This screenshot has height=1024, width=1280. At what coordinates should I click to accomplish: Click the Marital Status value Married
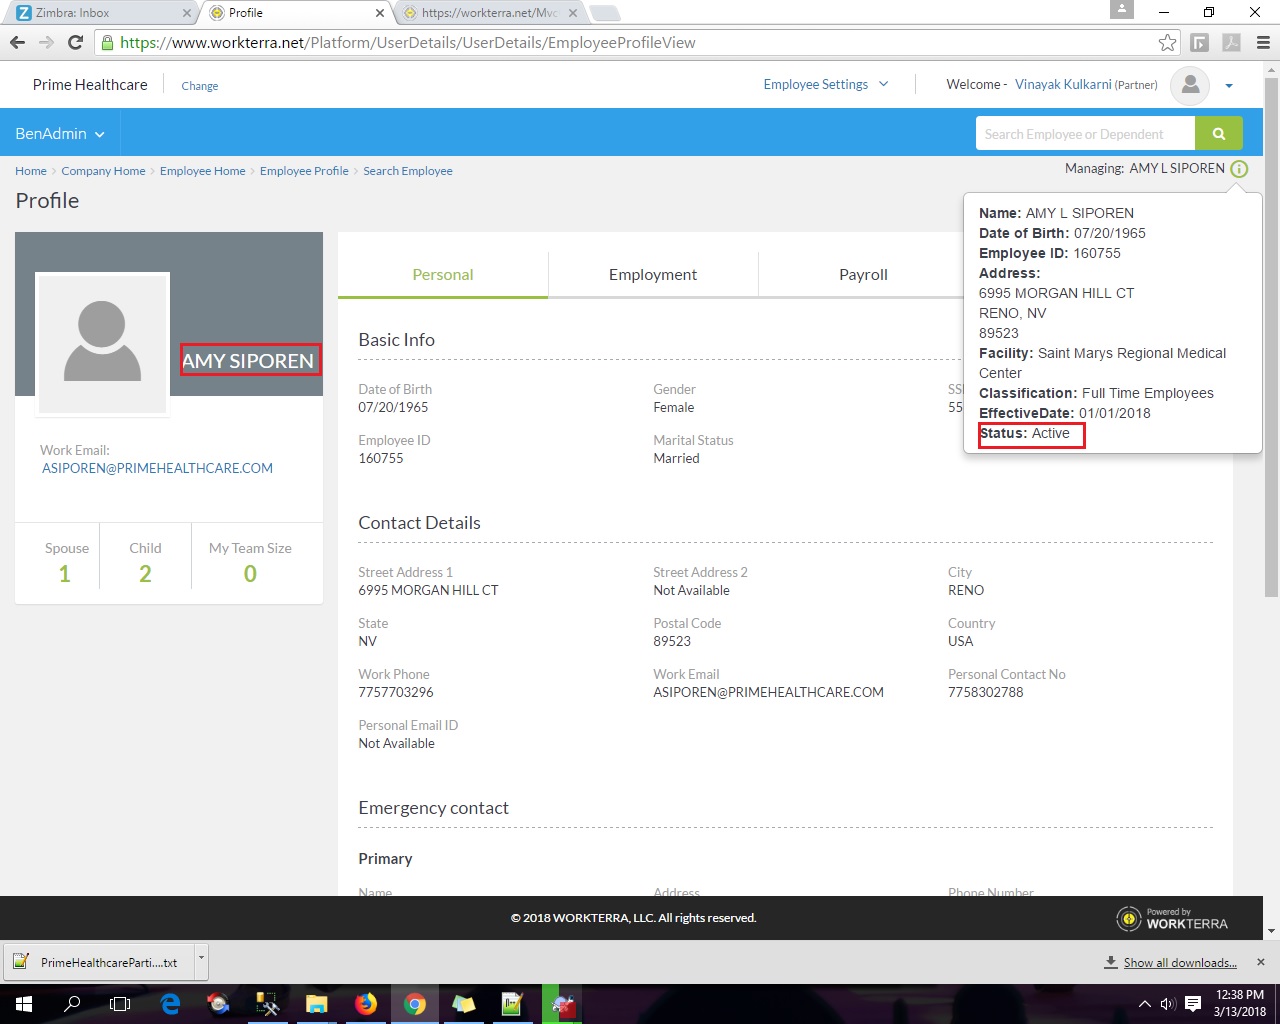tap(676, 458)
